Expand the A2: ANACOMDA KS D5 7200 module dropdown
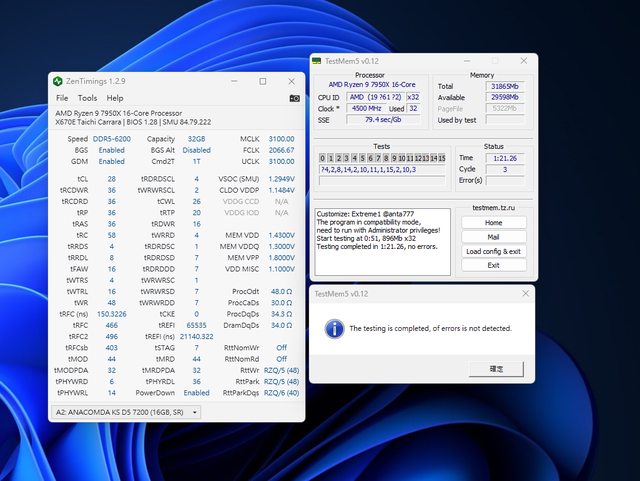Screen dimensions: 640x481 tap(125, 411)
